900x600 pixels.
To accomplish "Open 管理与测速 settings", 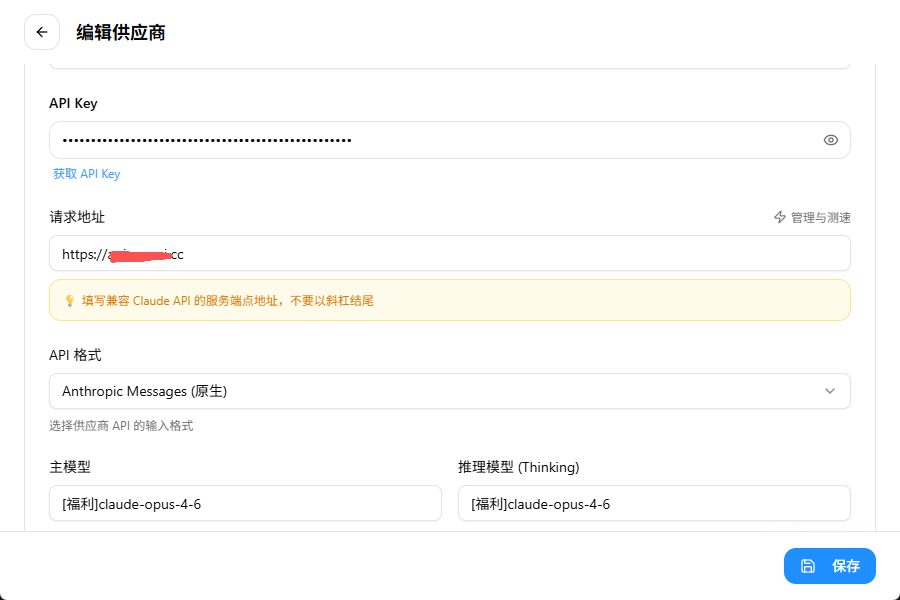I will point(810,216).
